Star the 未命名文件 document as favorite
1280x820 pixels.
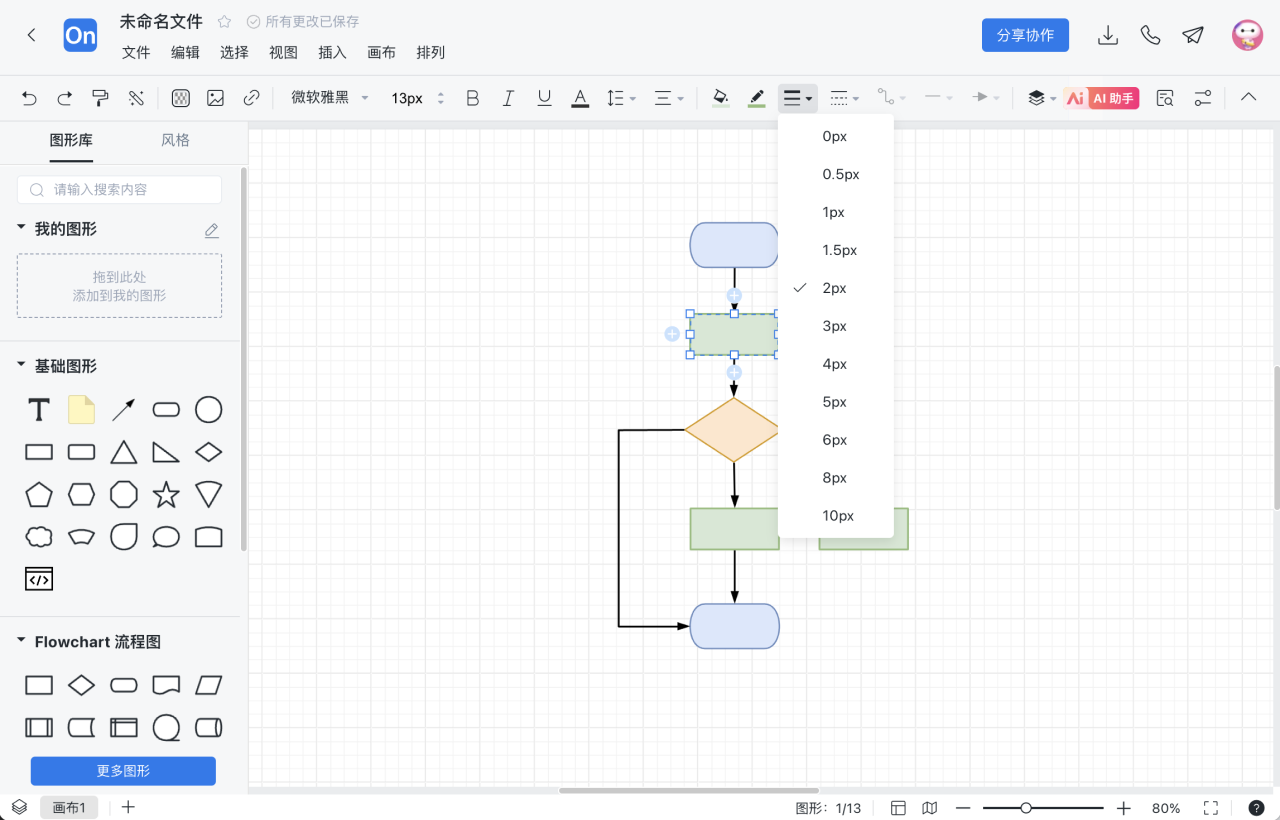pyautogui.click(x=225, y=21)
